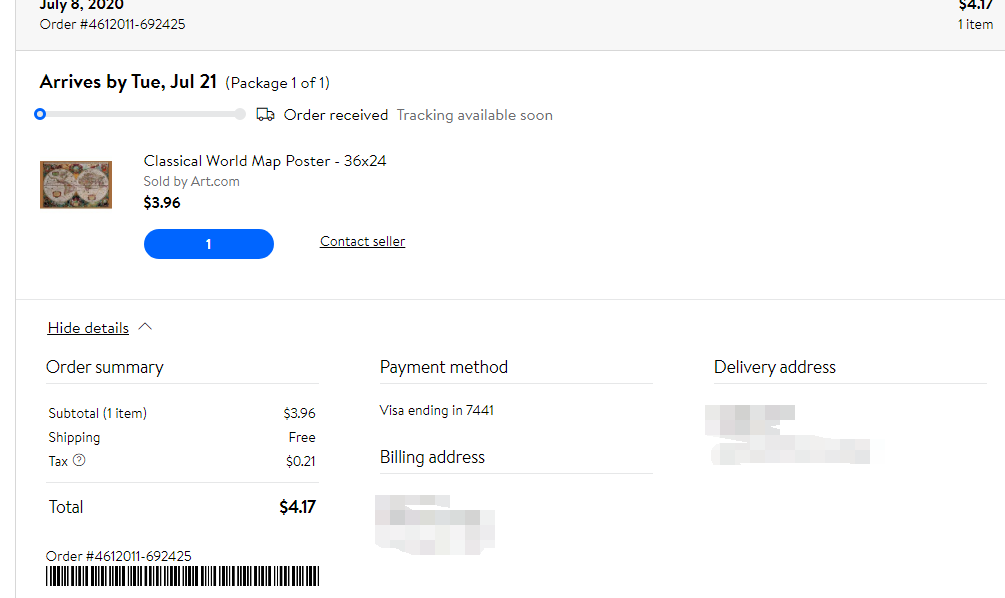Viewport: 1005px width, 598px height.
Task: Click the blue progress tracker start dot
Action: click(40, 114)
